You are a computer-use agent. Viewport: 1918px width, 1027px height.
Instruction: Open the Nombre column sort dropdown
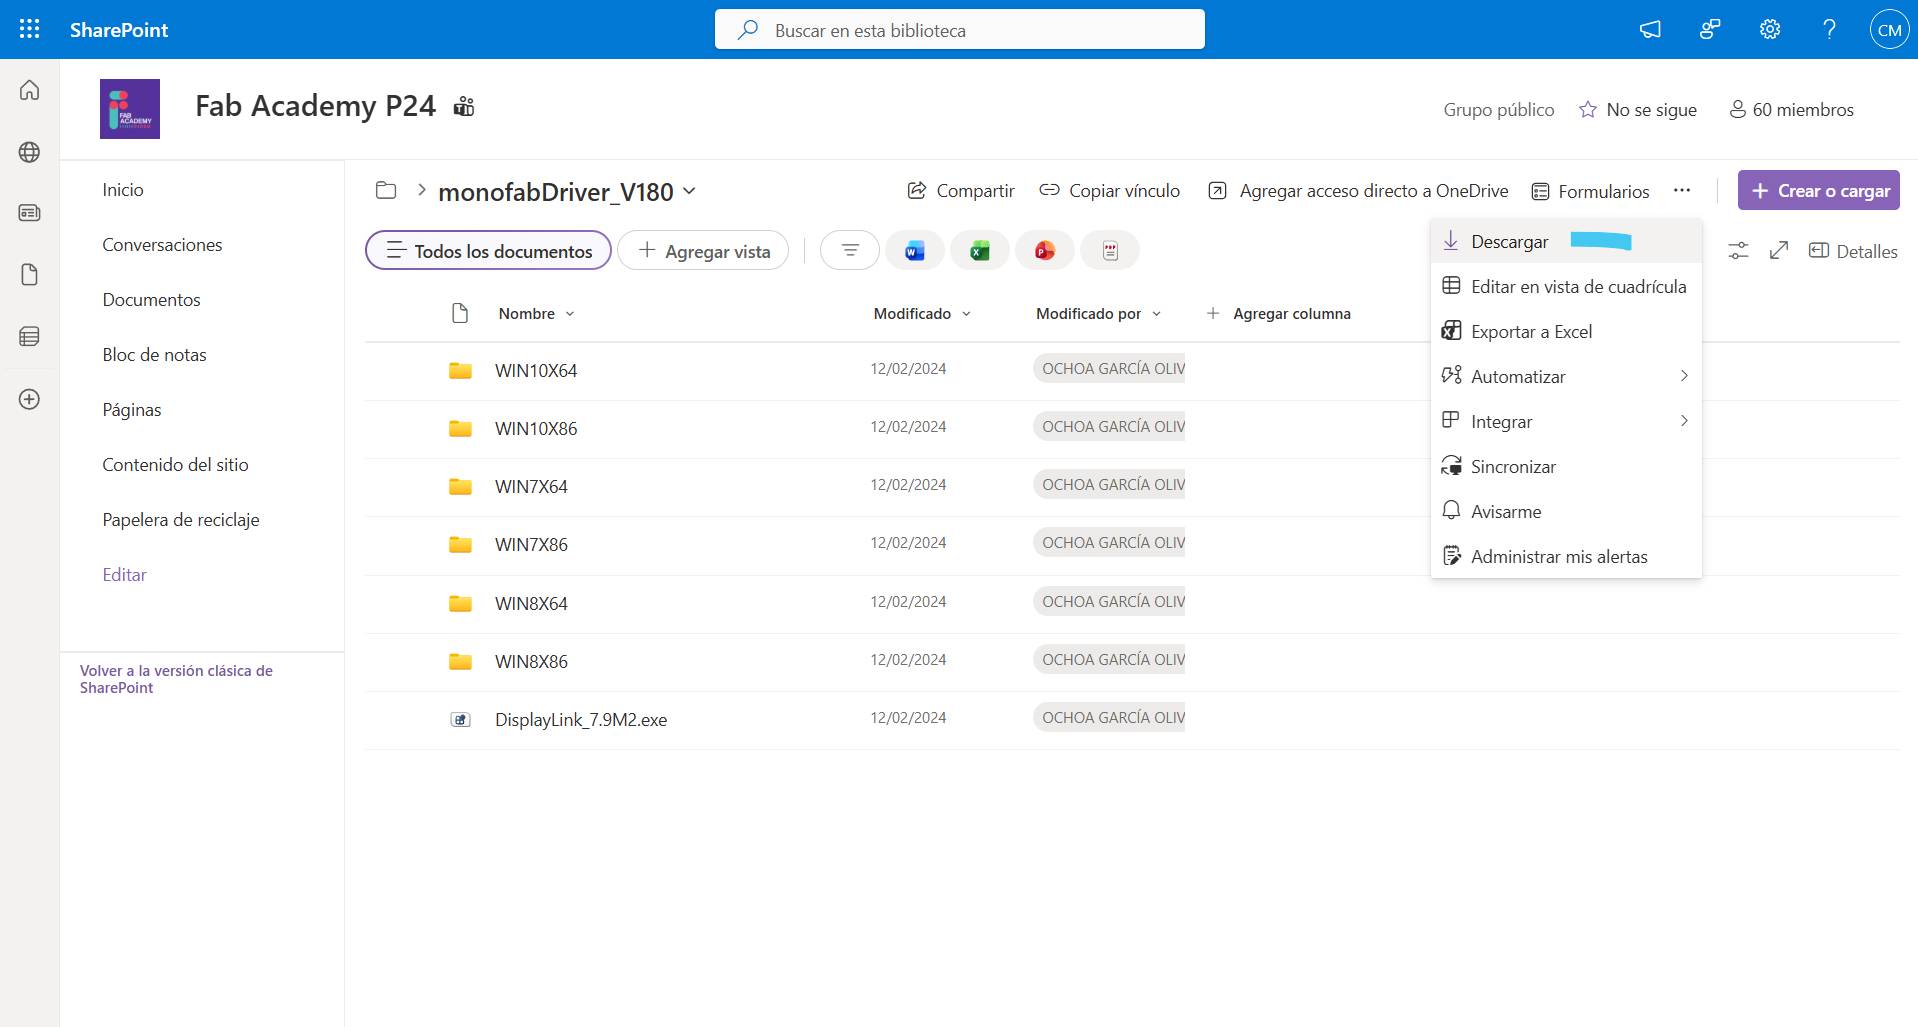click(x=570, y=313)
